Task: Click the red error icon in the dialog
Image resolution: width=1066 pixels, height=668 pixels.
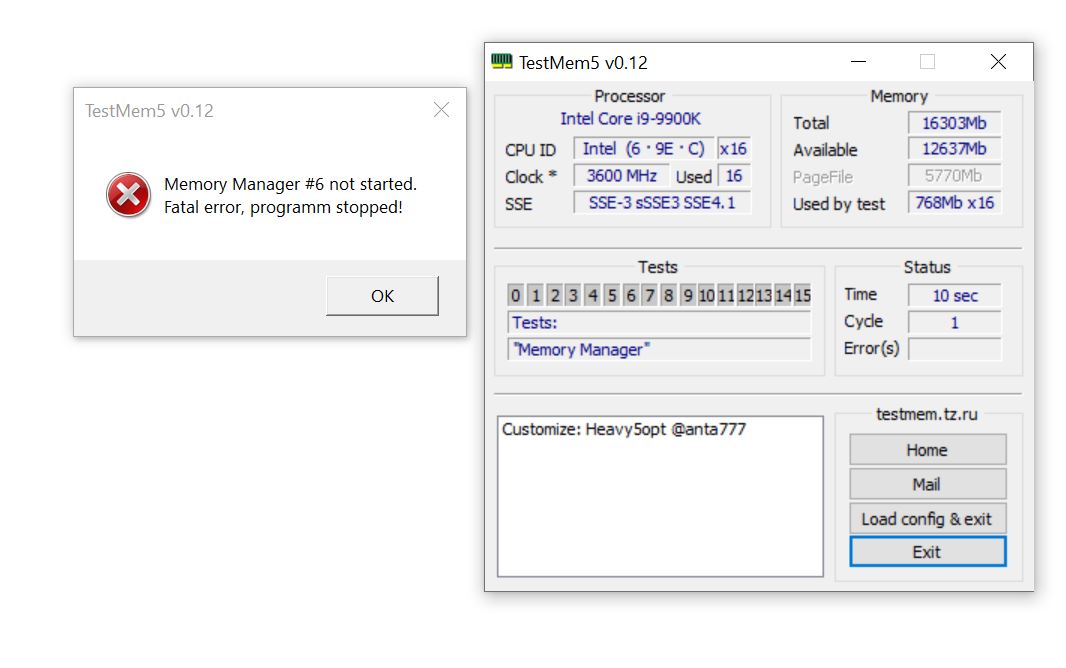Action: (128, 195)
